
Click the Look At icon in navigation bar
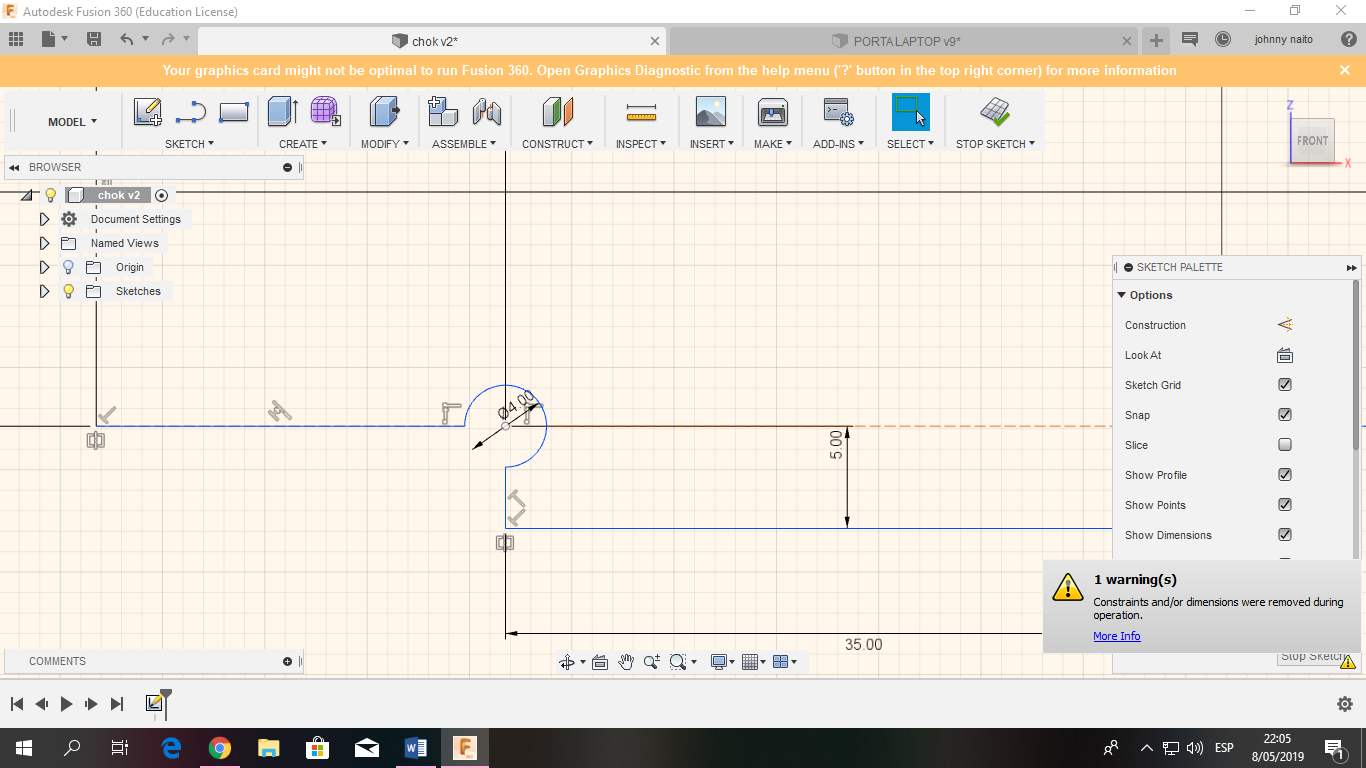coord(600,662)
